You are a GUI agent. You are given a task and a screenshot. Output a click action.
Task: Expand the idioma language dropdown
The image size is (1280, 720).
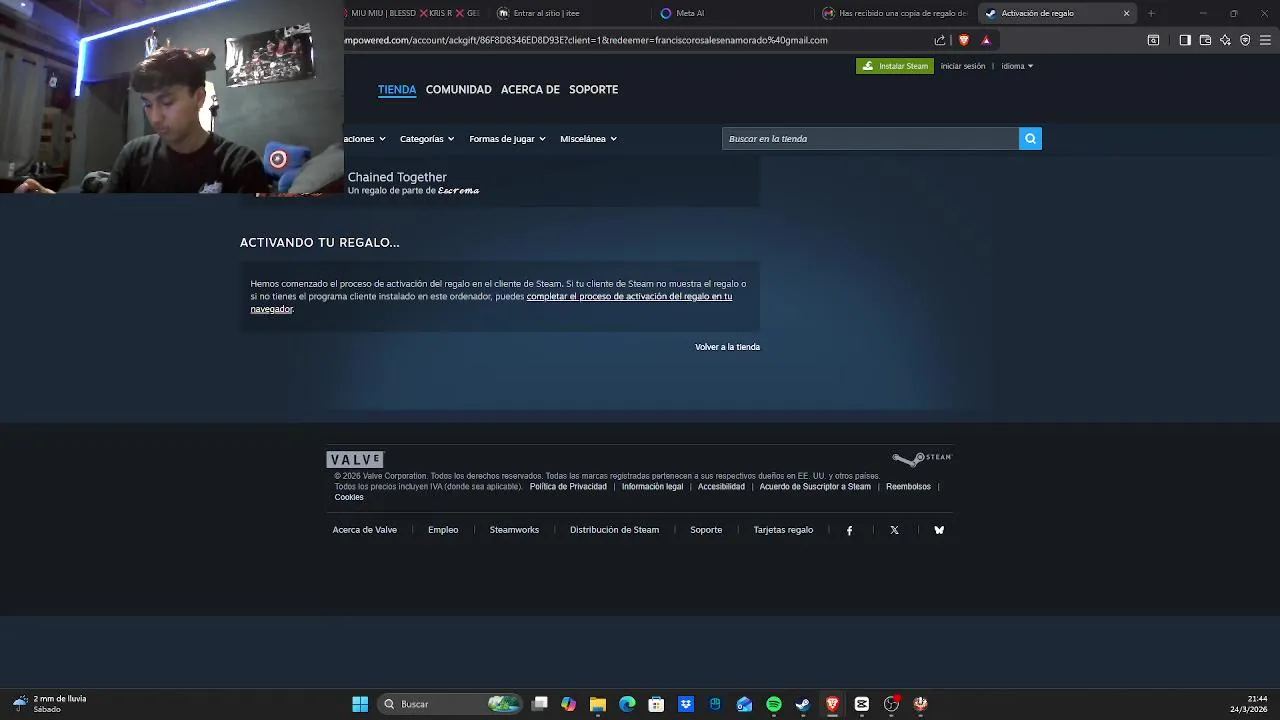pos(1017,66)
